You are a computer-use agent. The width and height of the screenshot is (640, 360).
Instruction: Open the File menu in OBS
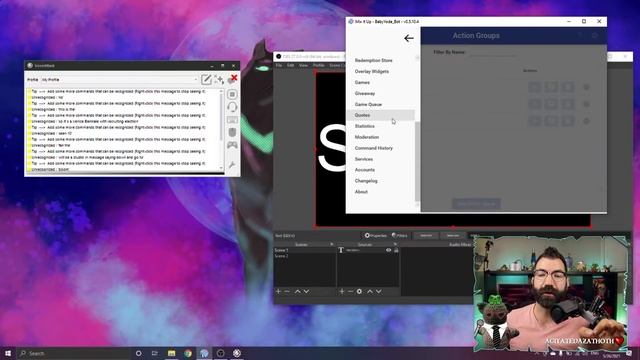pos(279,65)
